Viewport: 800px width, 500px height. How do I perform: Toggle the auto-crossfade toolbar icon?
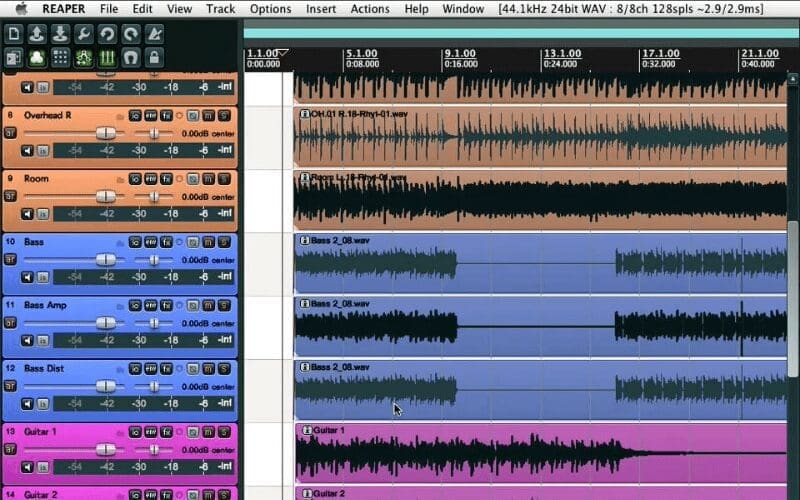click(x=14, y=58)
